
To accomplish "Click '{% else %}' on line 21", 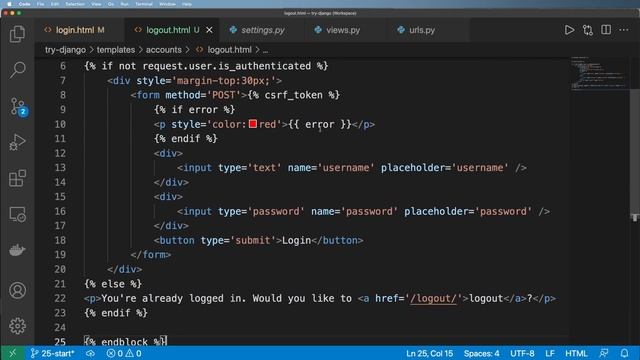I will point(113,284).
